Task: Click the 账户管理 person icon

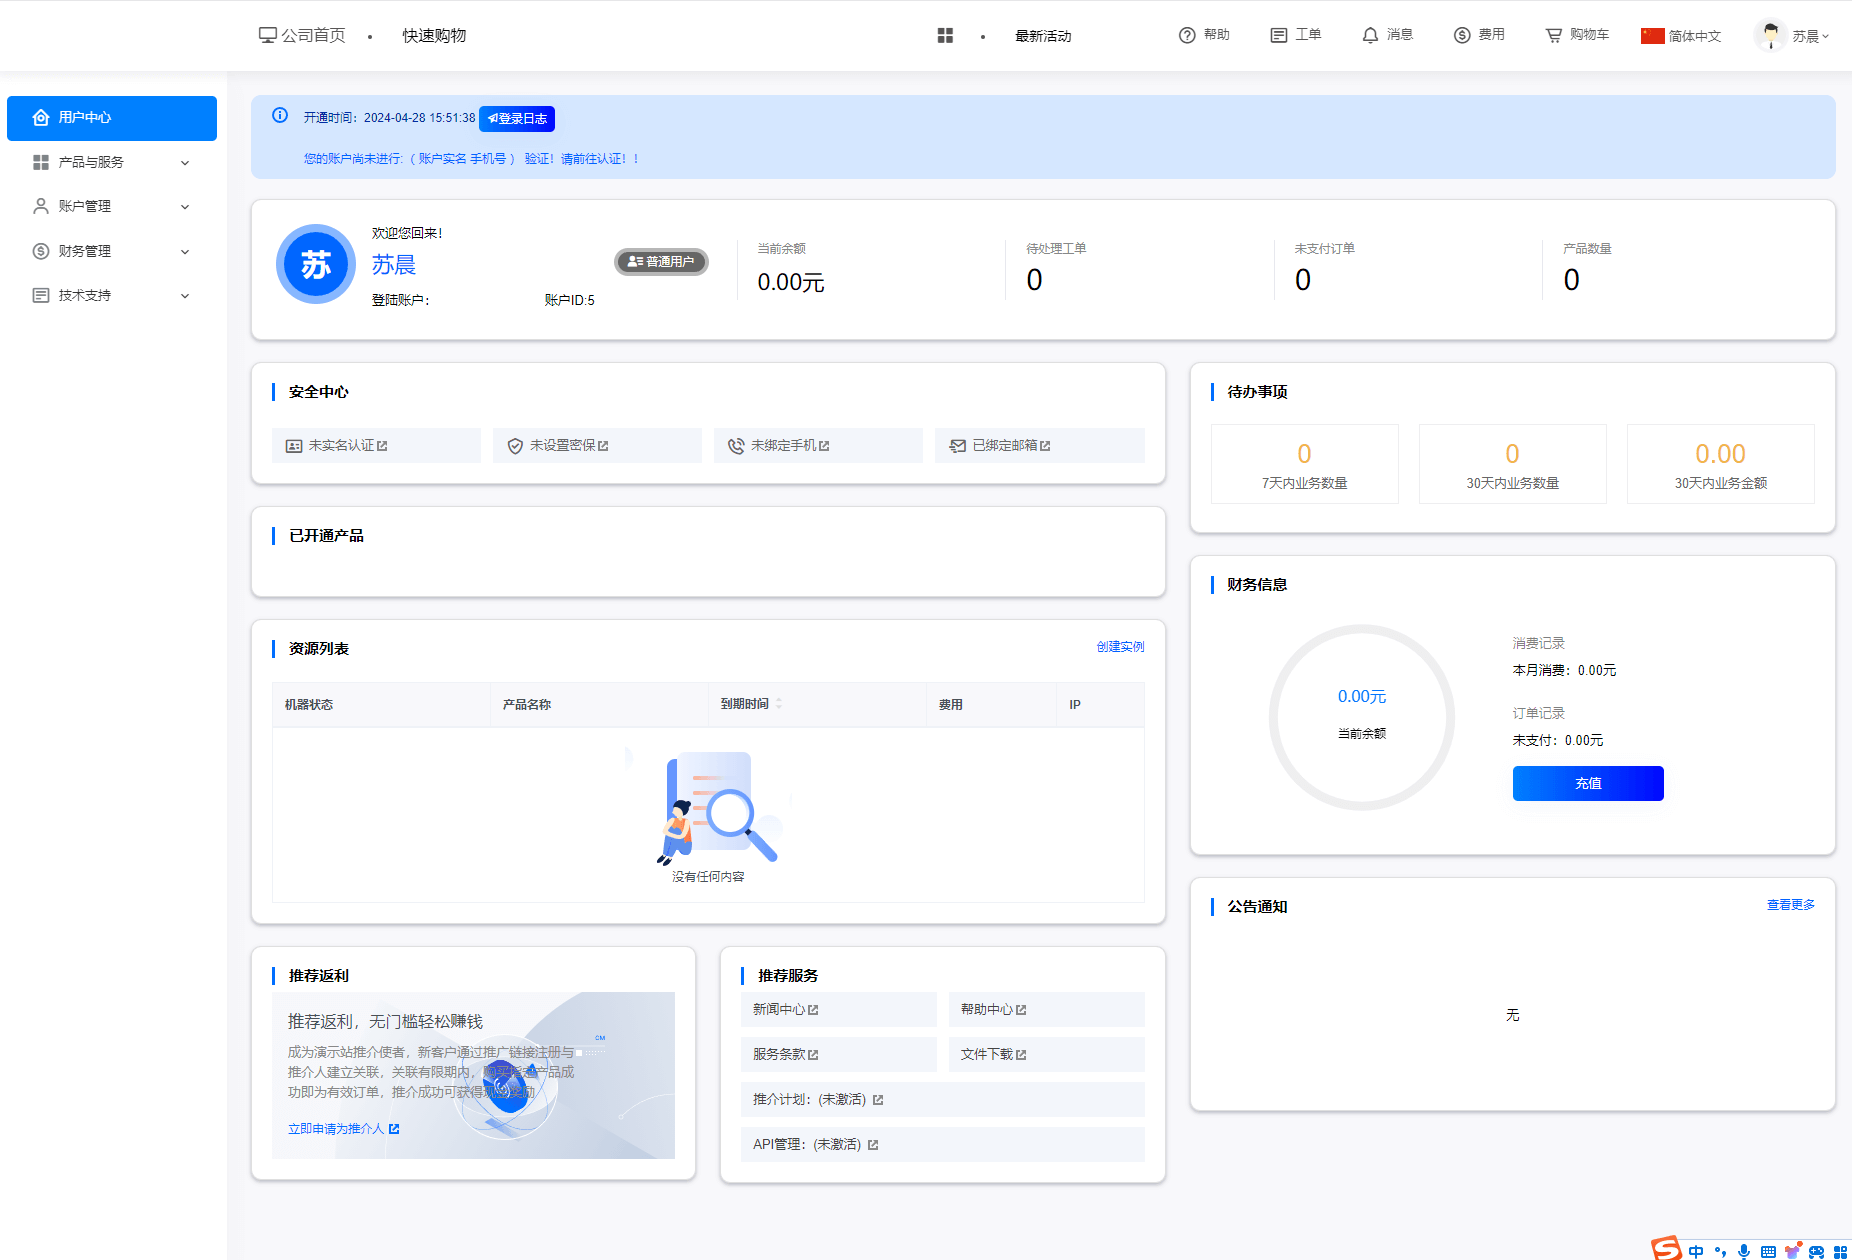Action: click(x=41, y=206)
